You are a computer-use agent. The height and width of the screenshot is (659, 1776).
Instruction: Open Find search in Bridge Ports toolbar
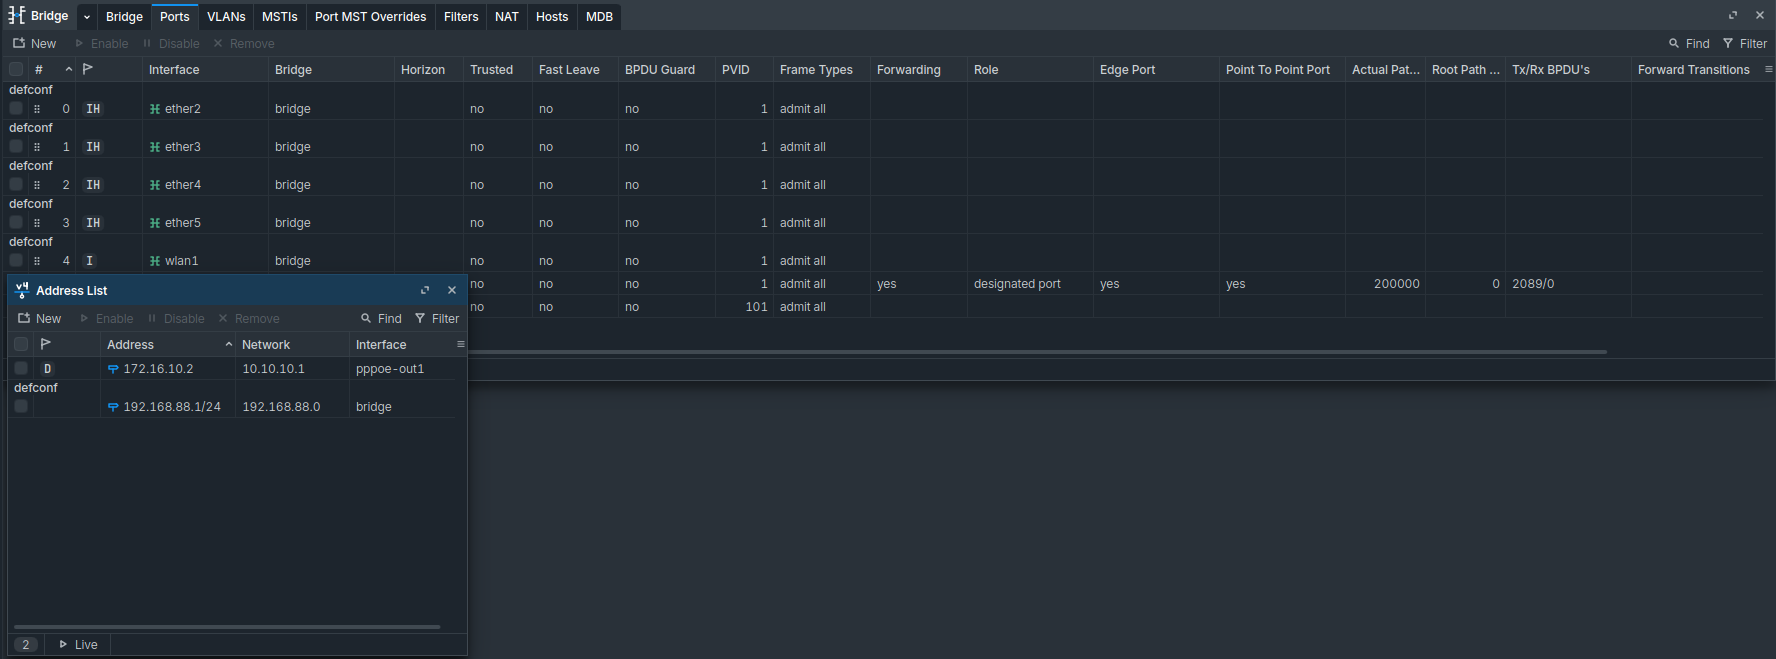tap(1689, 44)
